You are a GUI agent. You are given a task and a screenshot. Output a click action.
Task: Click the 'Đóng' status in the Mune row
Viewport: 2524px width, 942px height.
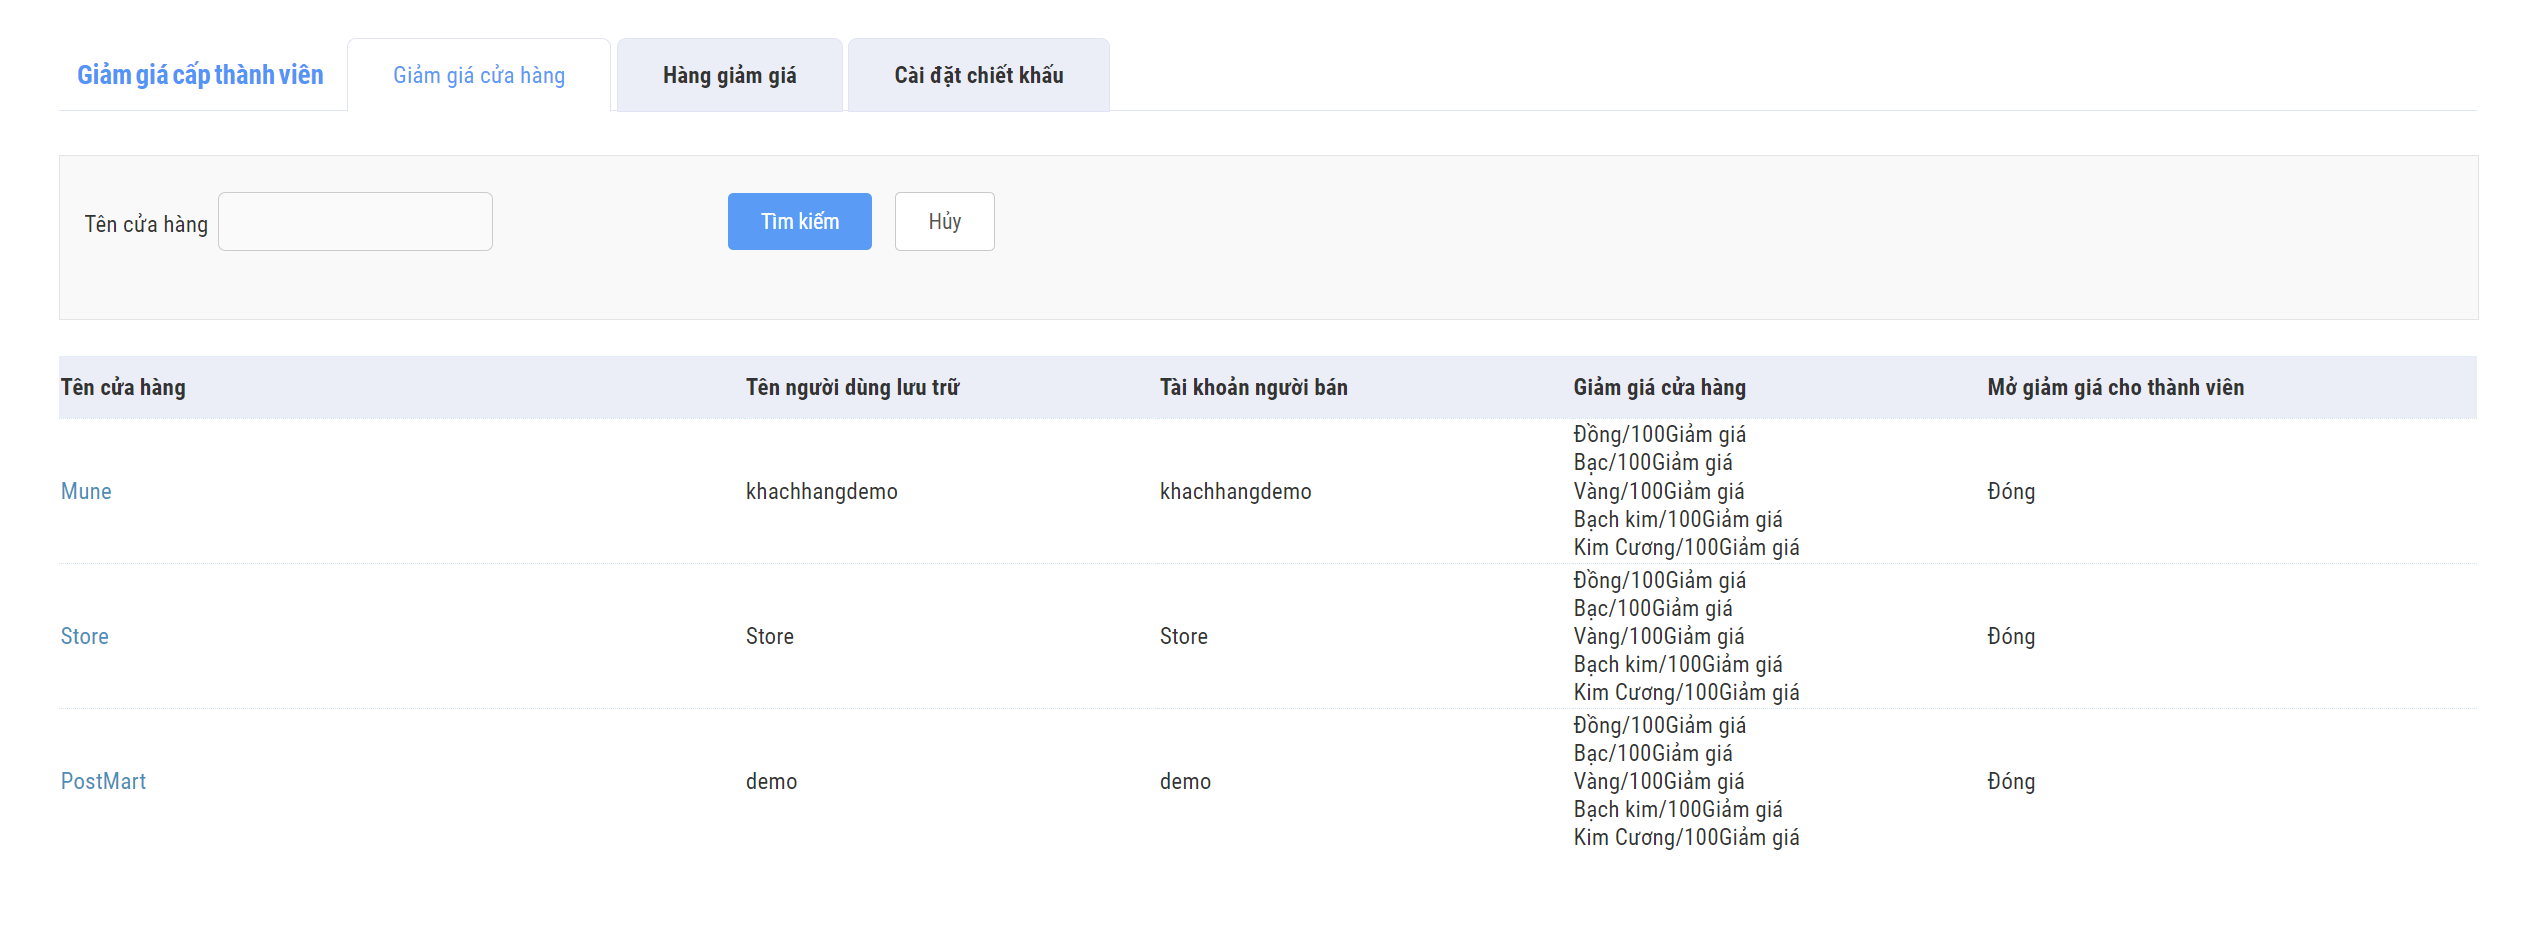point(2011,491)
